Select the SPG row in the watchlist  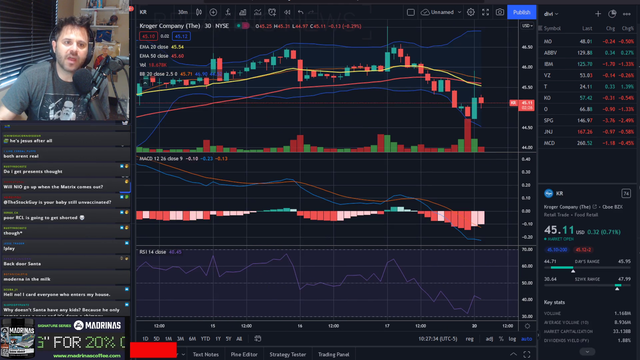tap(589, 120)
